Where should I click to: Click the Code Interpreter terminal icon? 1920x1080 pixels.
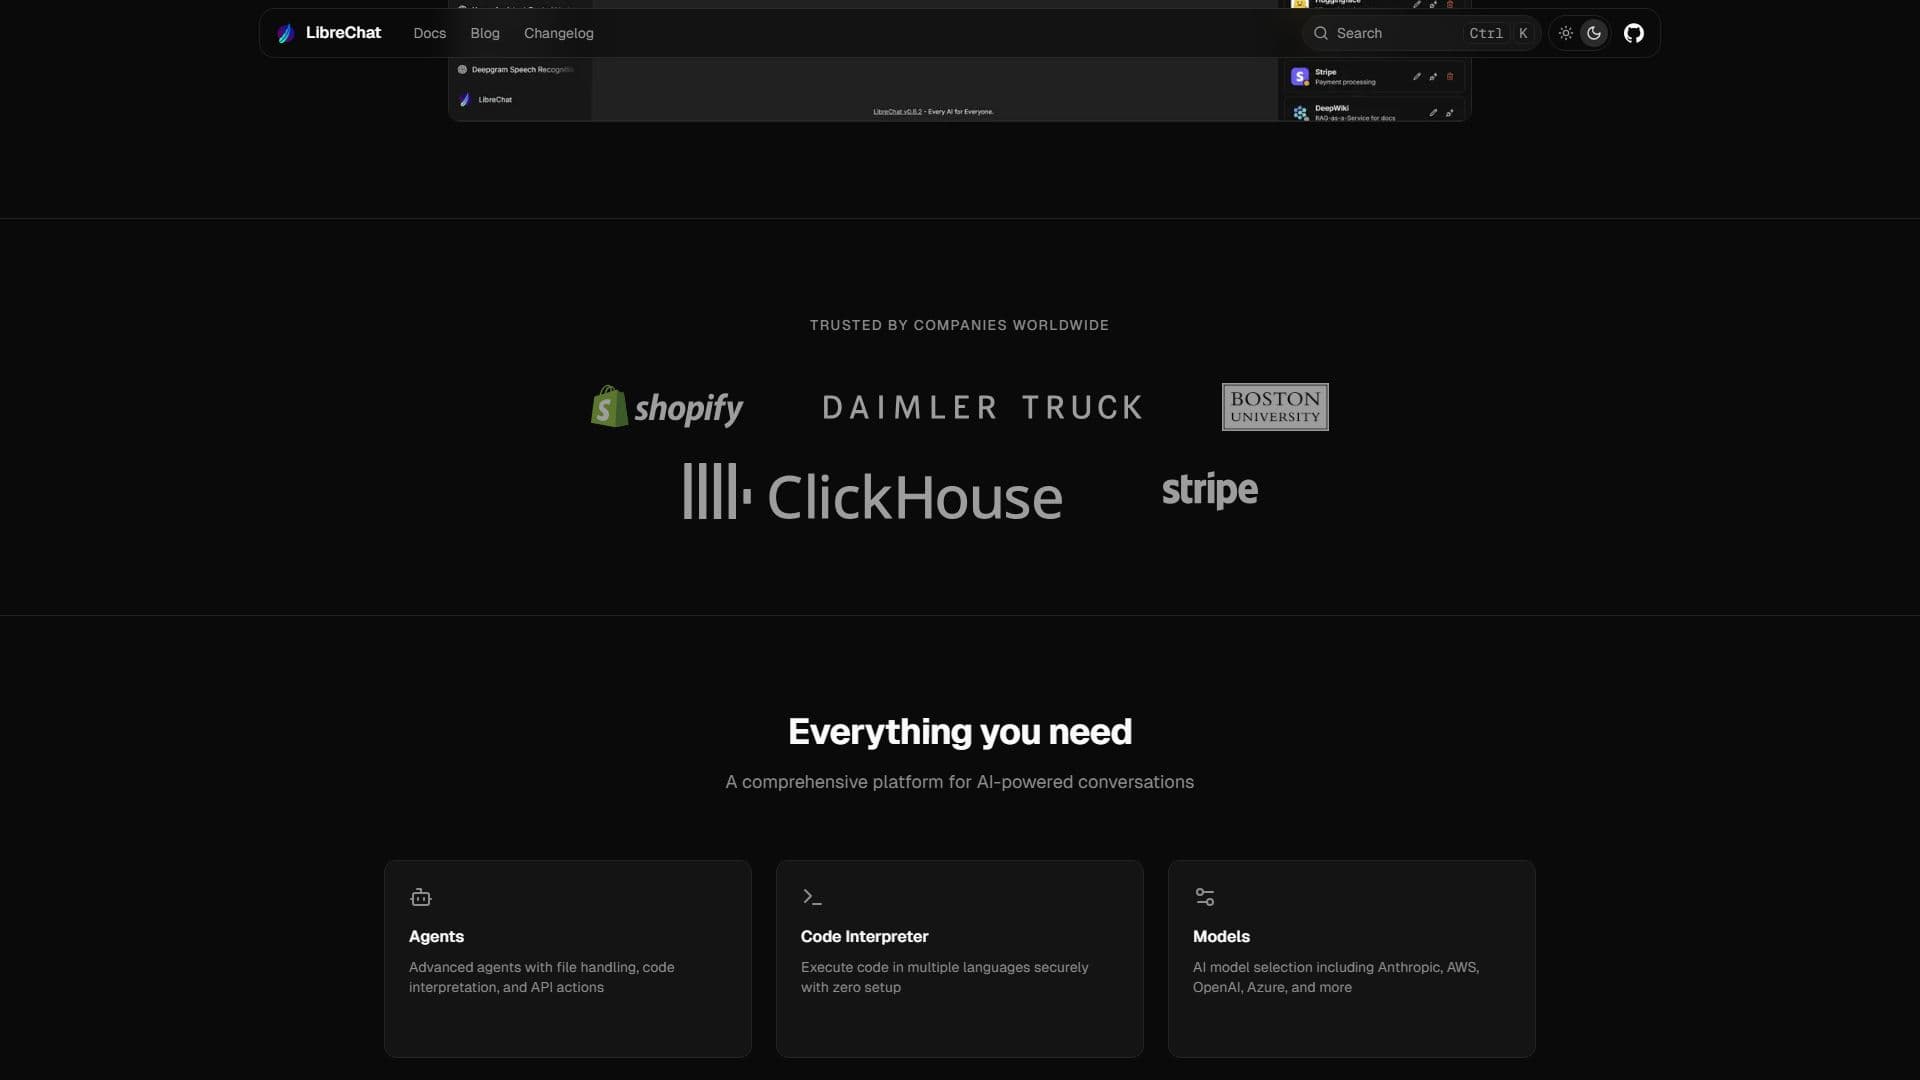click(812, 897)
